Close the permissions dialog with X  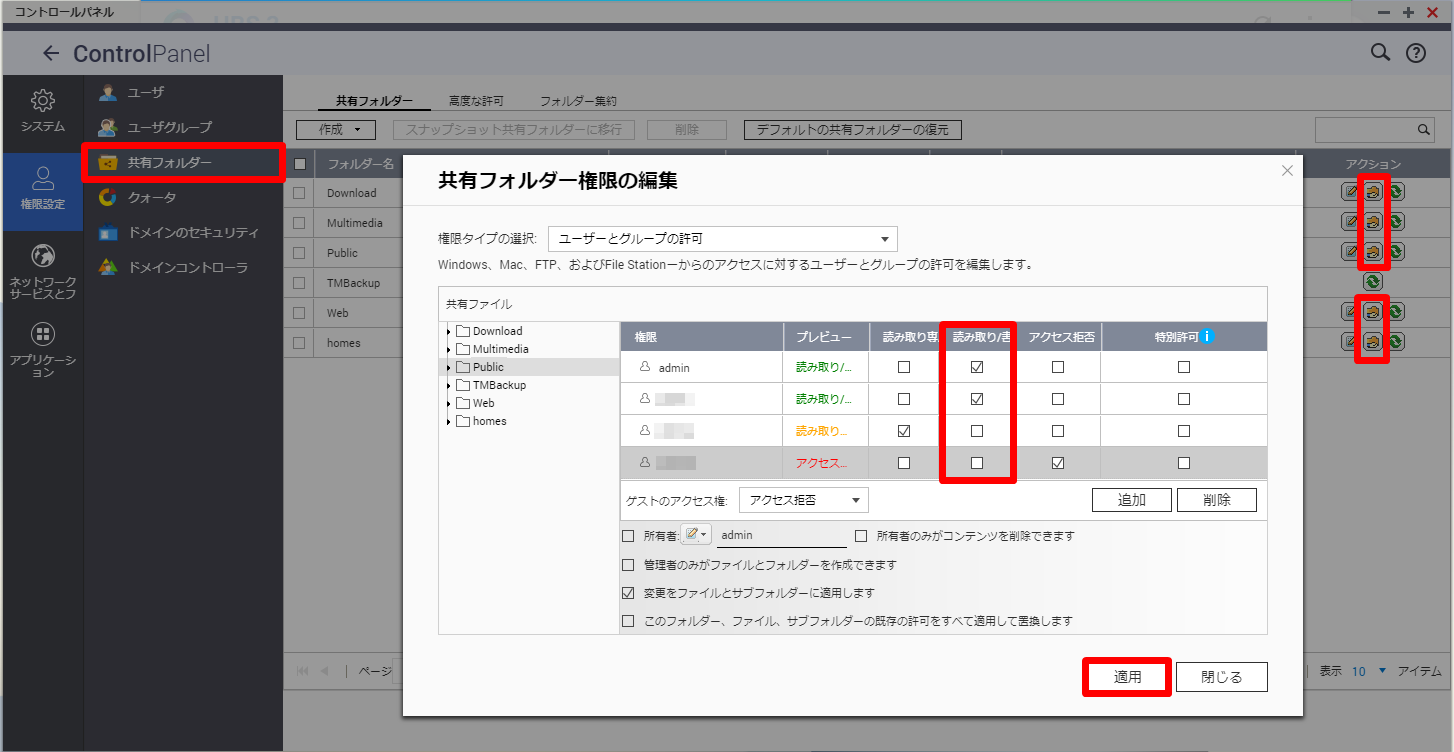pos(1287,171)
